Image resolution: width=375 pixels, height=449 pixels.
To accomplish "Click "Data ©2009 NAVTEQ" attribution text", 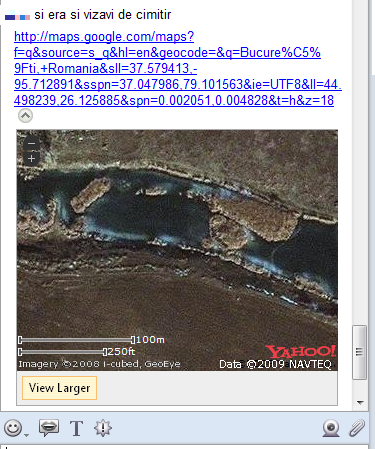I will click(x=275, y=364).
